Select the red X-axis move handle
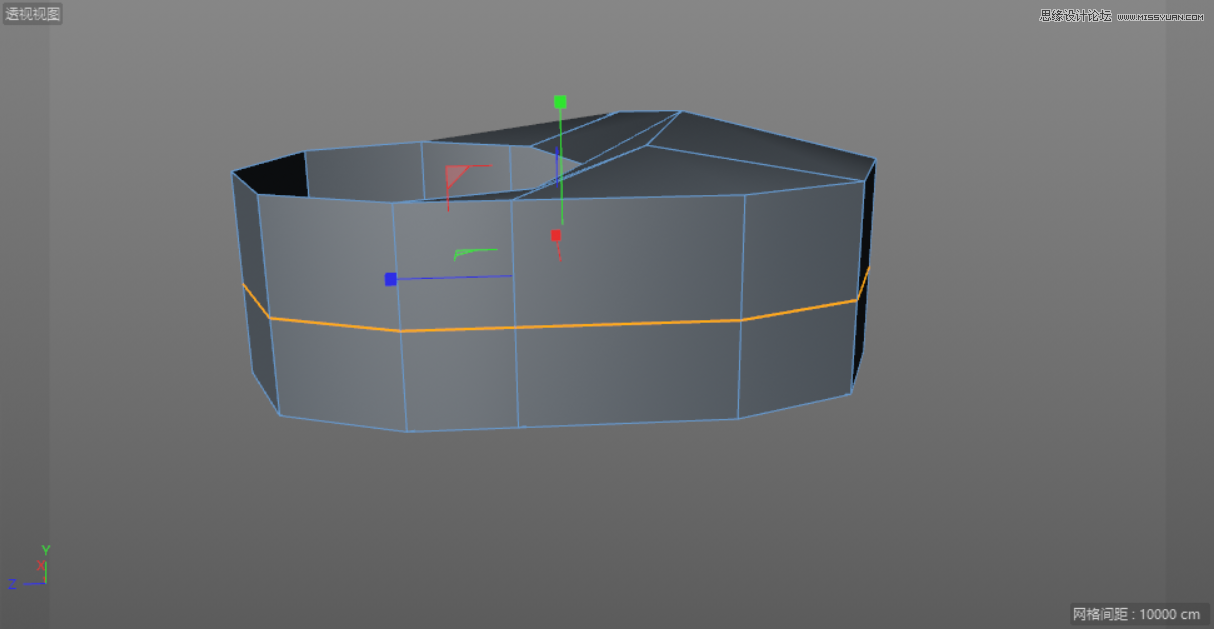The image size is (1214, 629). click(556, 234)
